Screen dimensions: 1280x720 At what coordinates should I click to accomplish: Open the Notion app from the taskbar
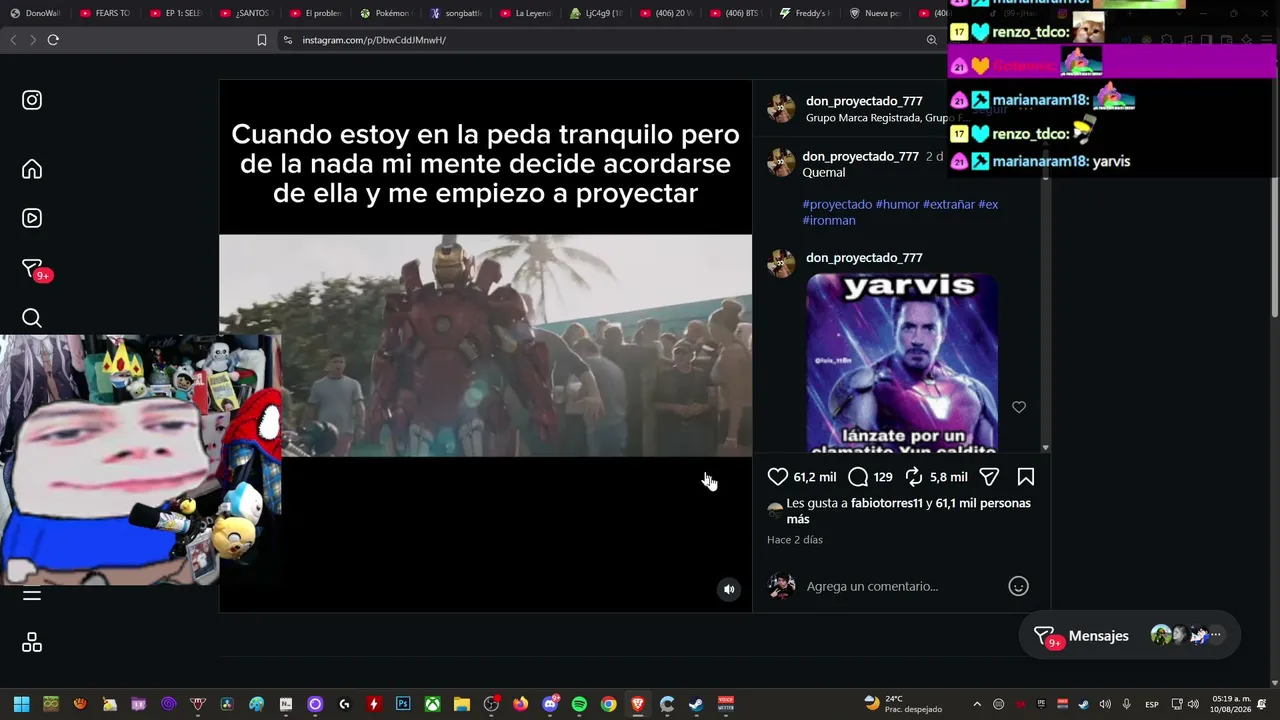286,704
